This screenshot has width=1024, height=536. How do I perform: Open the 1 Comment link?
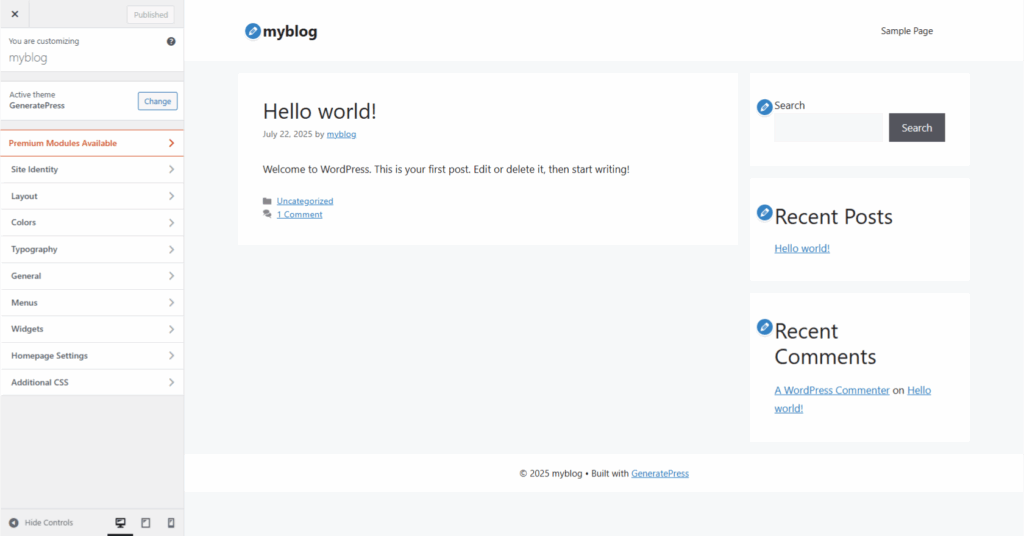[x=299, y=214]
